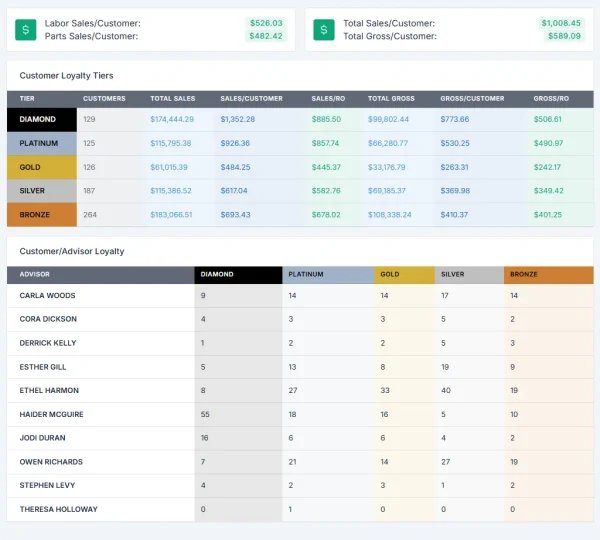Click the $617.04 Silver sales per customer

234,190
